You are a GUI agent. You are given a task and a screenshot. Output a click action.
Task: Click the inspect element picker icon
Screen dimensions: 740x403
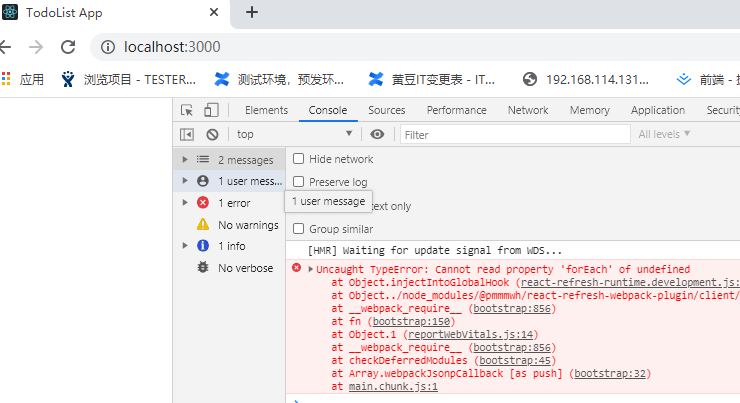point(187,110)
